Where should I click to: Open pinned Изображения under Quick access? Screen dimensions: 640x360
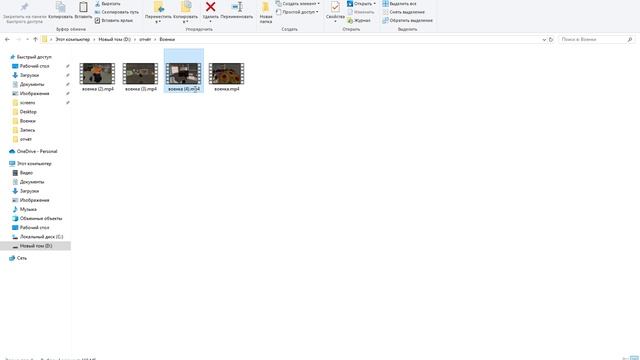tap(34, 93)
